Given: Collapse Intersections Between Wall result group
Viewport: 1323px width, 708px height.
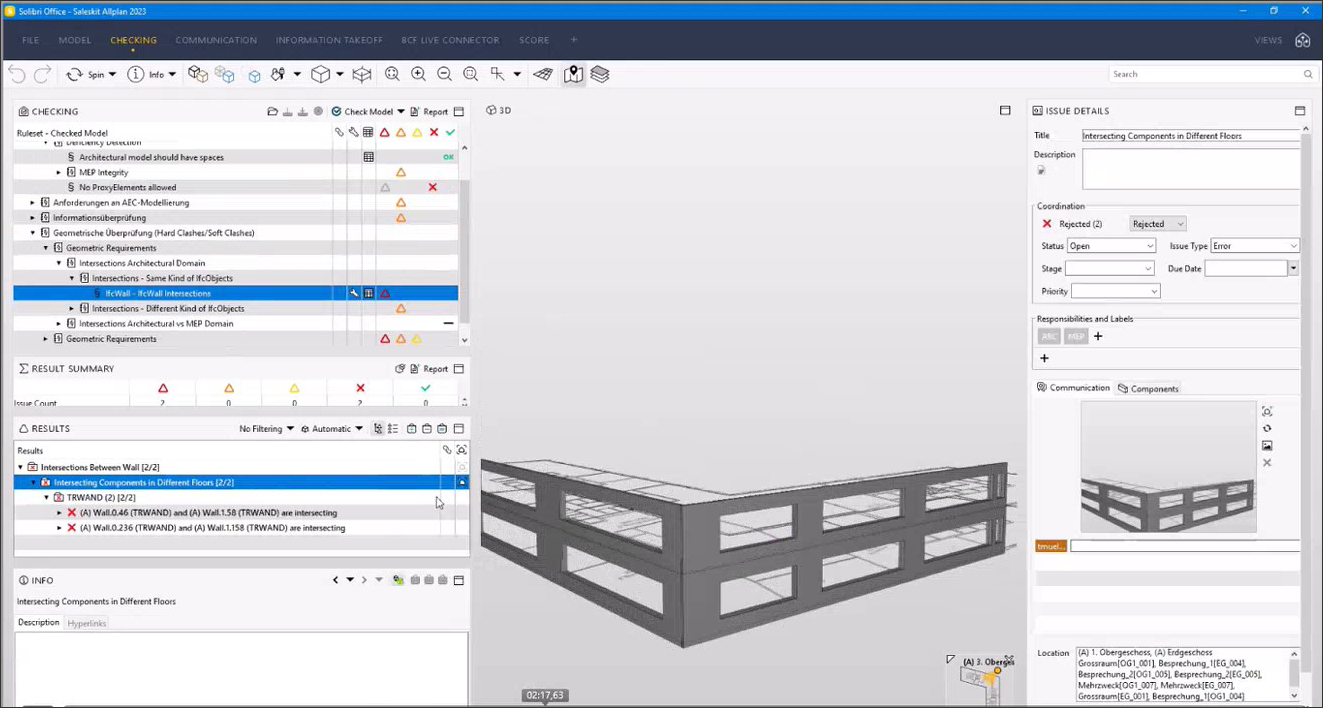Looking at the screenshot, I should click(20, 467).
